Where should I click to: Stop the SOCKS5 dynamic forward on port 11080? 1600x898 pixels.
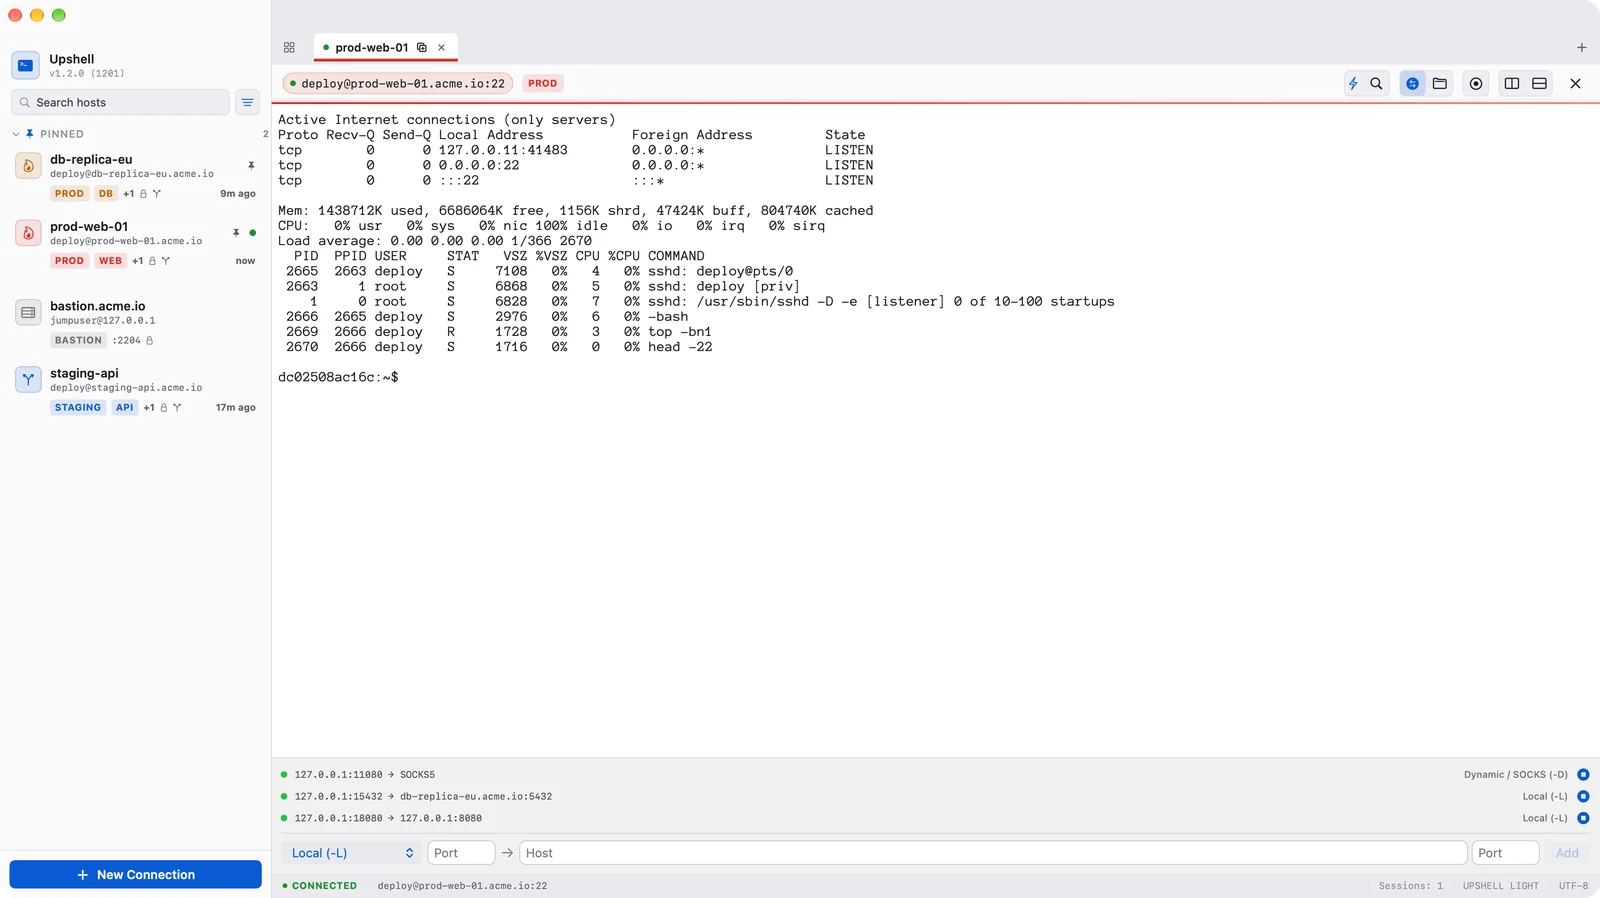tap(1583, 775)
